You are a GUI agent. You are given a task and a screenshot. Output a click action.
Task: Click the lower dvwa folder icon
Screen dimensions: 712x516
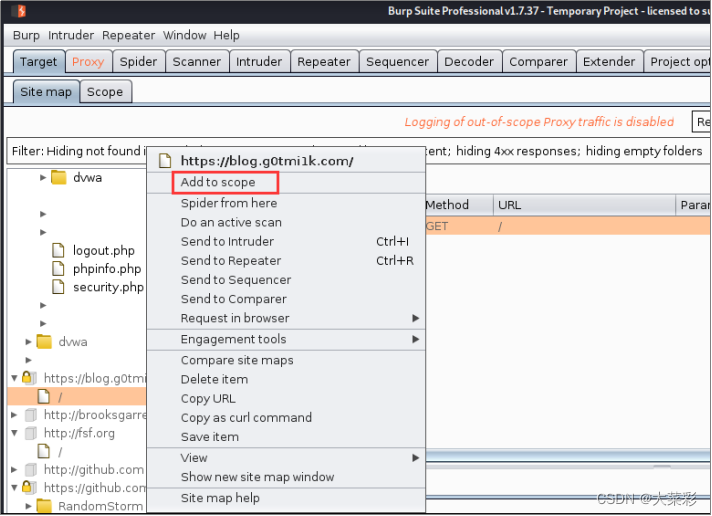(44, 342)
